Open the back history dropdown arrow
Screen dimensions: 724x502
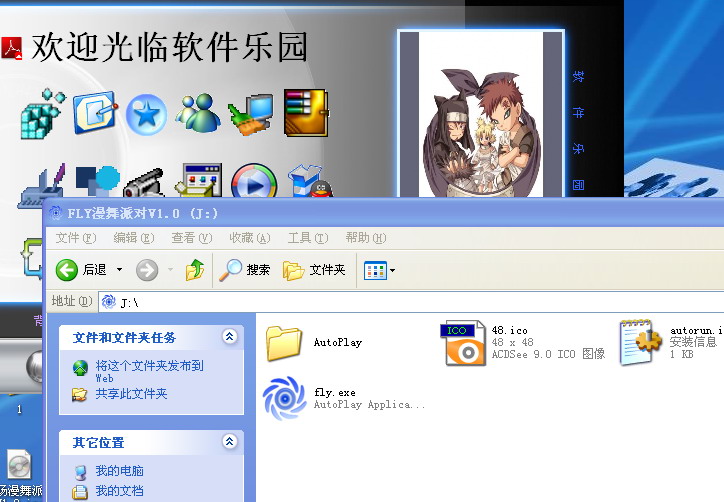click(119, 270)
